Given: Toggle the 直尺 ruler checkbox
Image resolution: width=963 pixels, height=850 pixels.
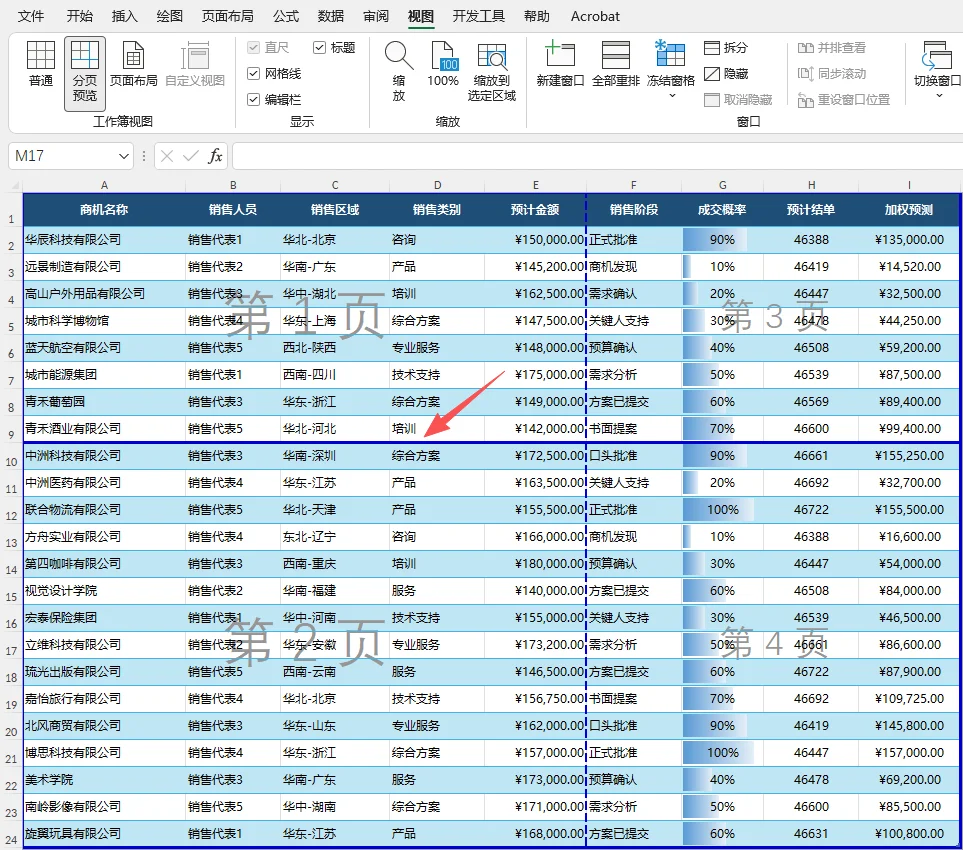Looking at the screenshot, I should point(253,47).
